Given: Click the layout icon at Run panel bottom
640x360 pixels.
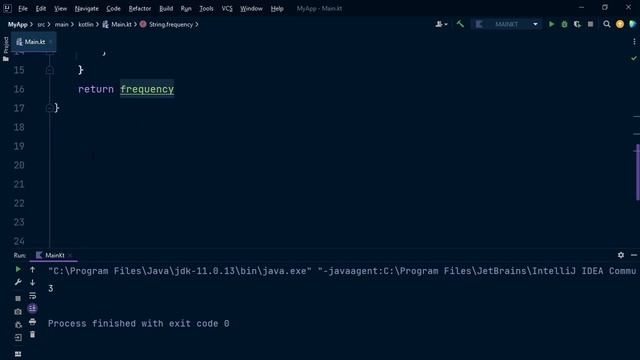Looking at the screenshot, I should click(18, 354).
